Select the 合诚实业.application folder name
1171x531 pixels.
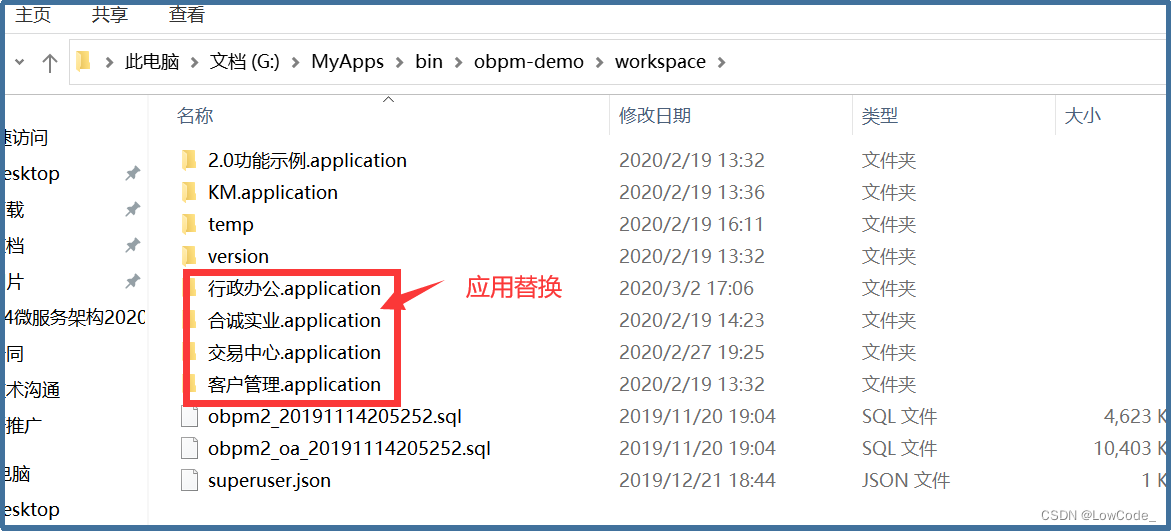[x=294, y=320]
